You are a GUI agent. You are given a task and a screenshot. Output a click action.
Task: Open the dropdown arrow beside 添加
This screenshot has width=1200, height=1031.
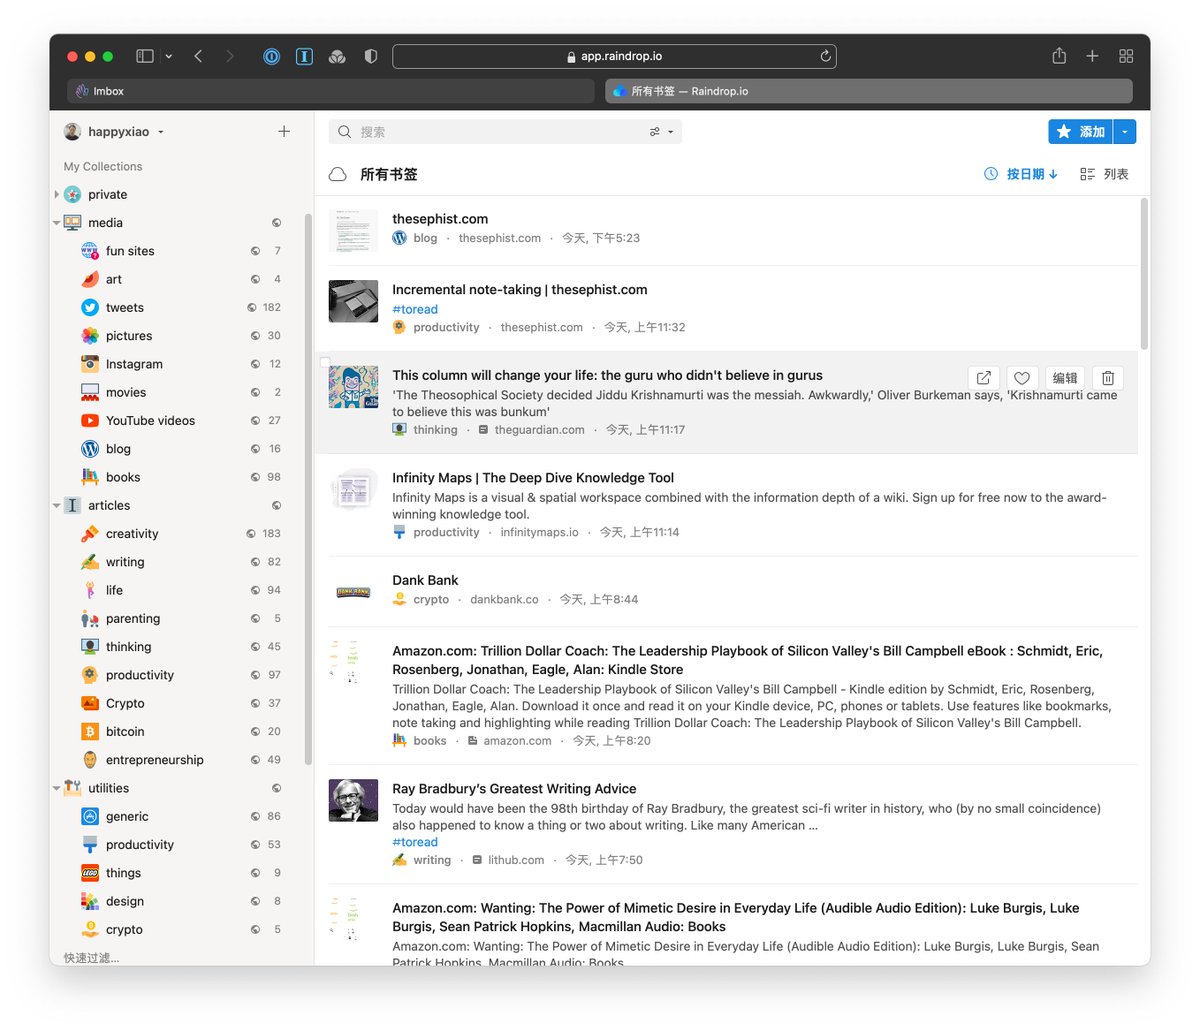coord(1125,131)
